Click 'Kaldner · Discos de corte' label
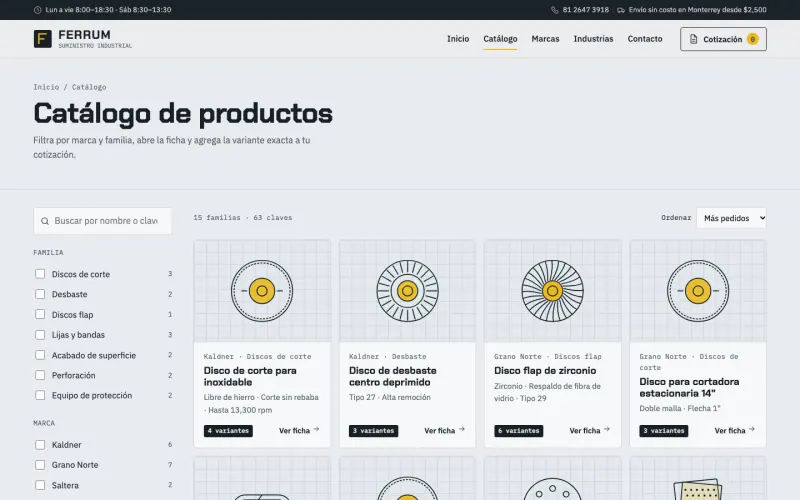800x500 pixels. coord(257,357)
